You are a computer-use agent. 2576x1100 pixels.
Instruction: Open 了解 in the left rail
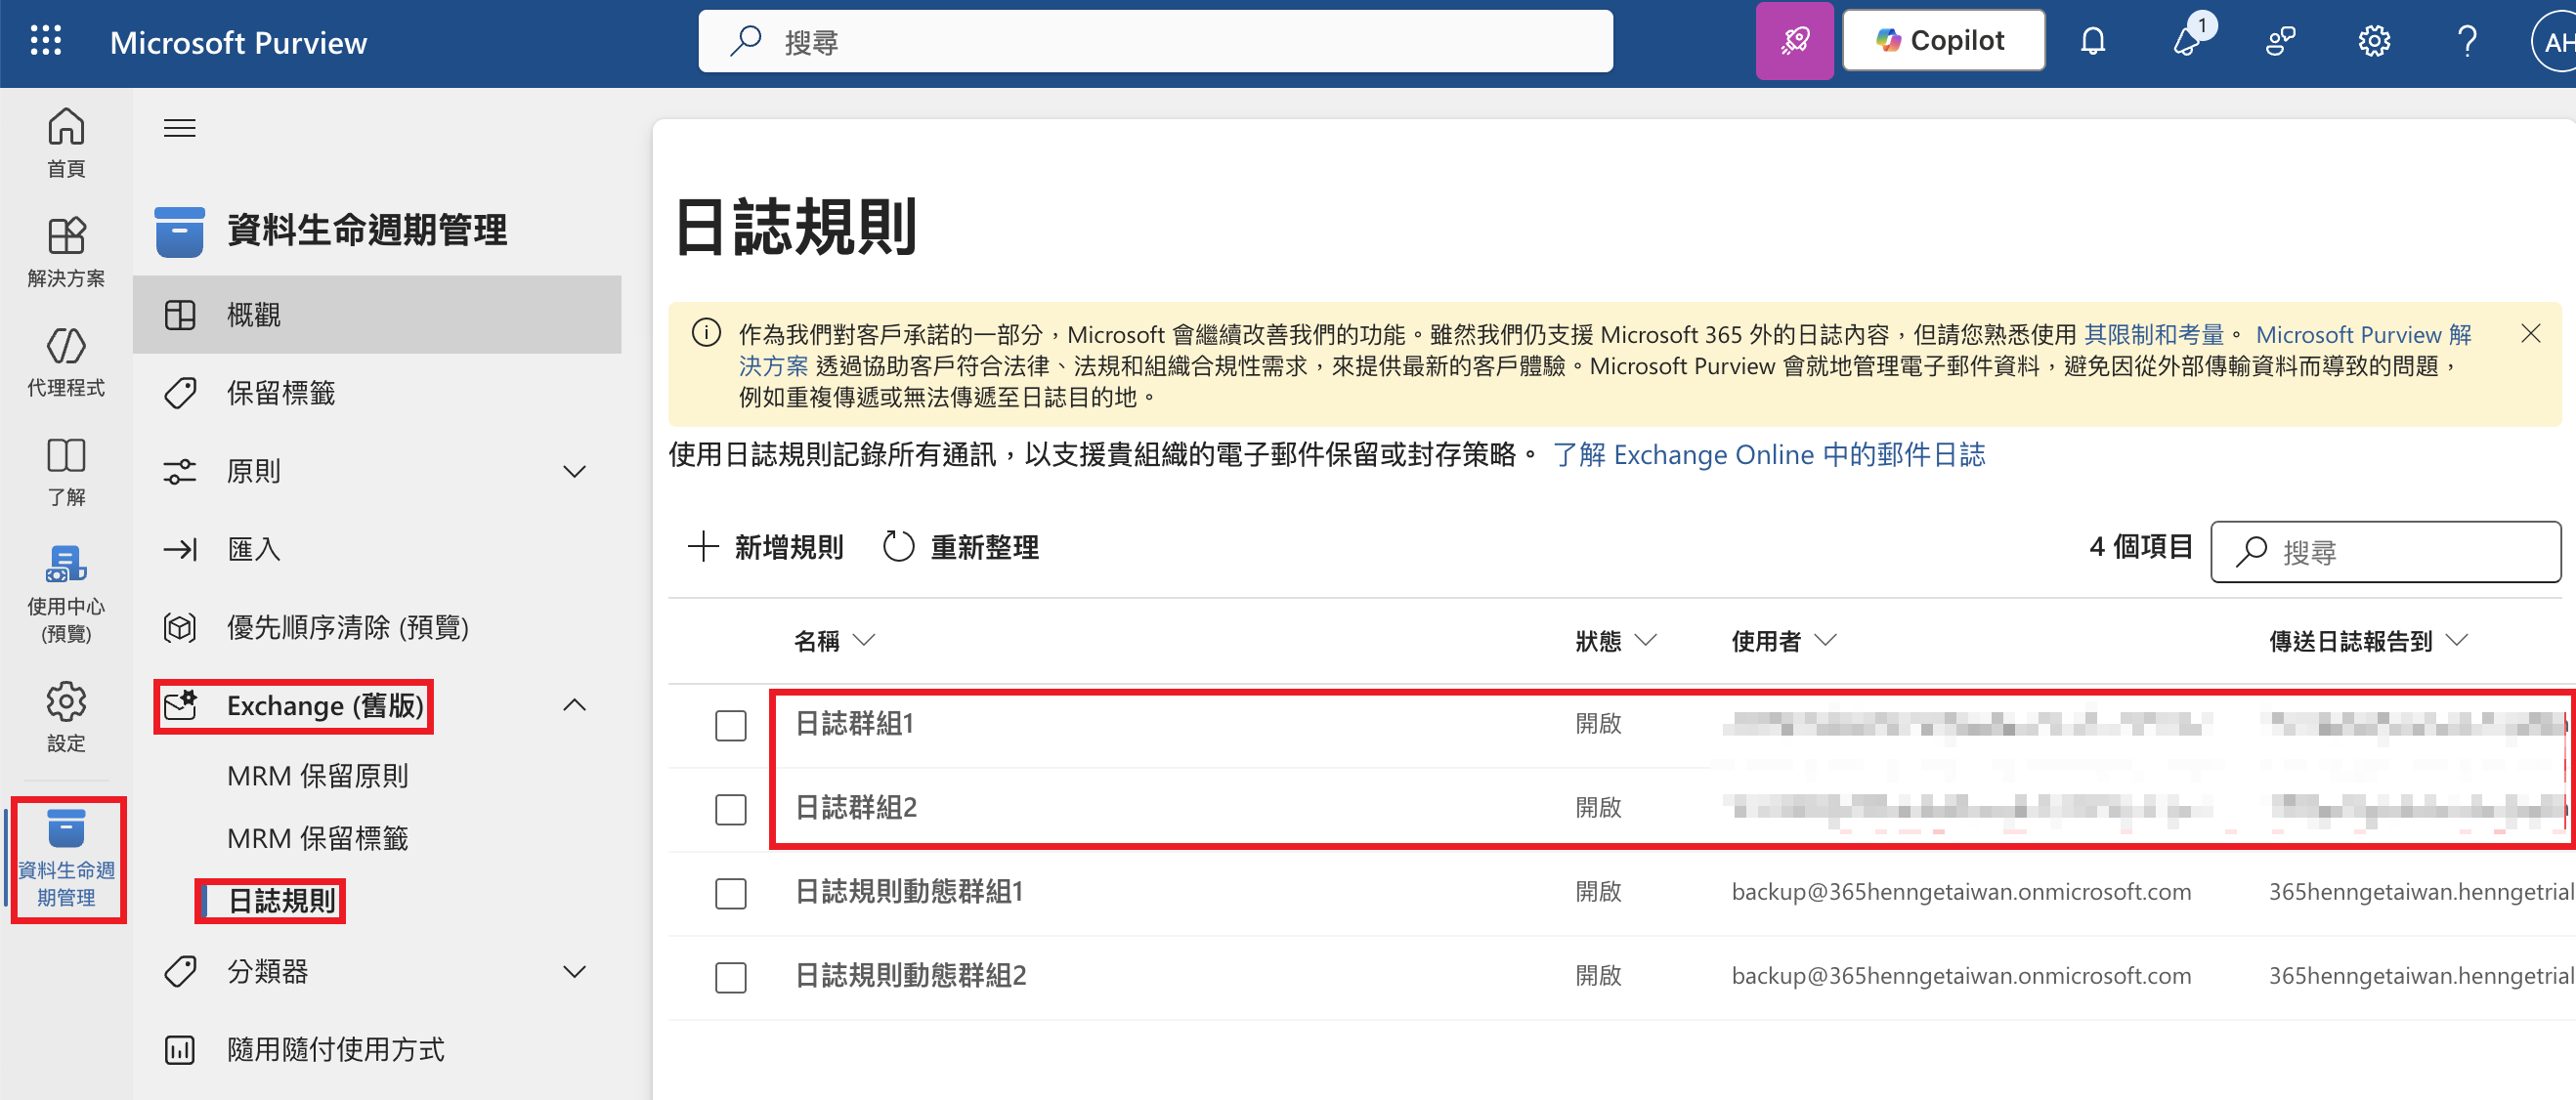[66, 471]
